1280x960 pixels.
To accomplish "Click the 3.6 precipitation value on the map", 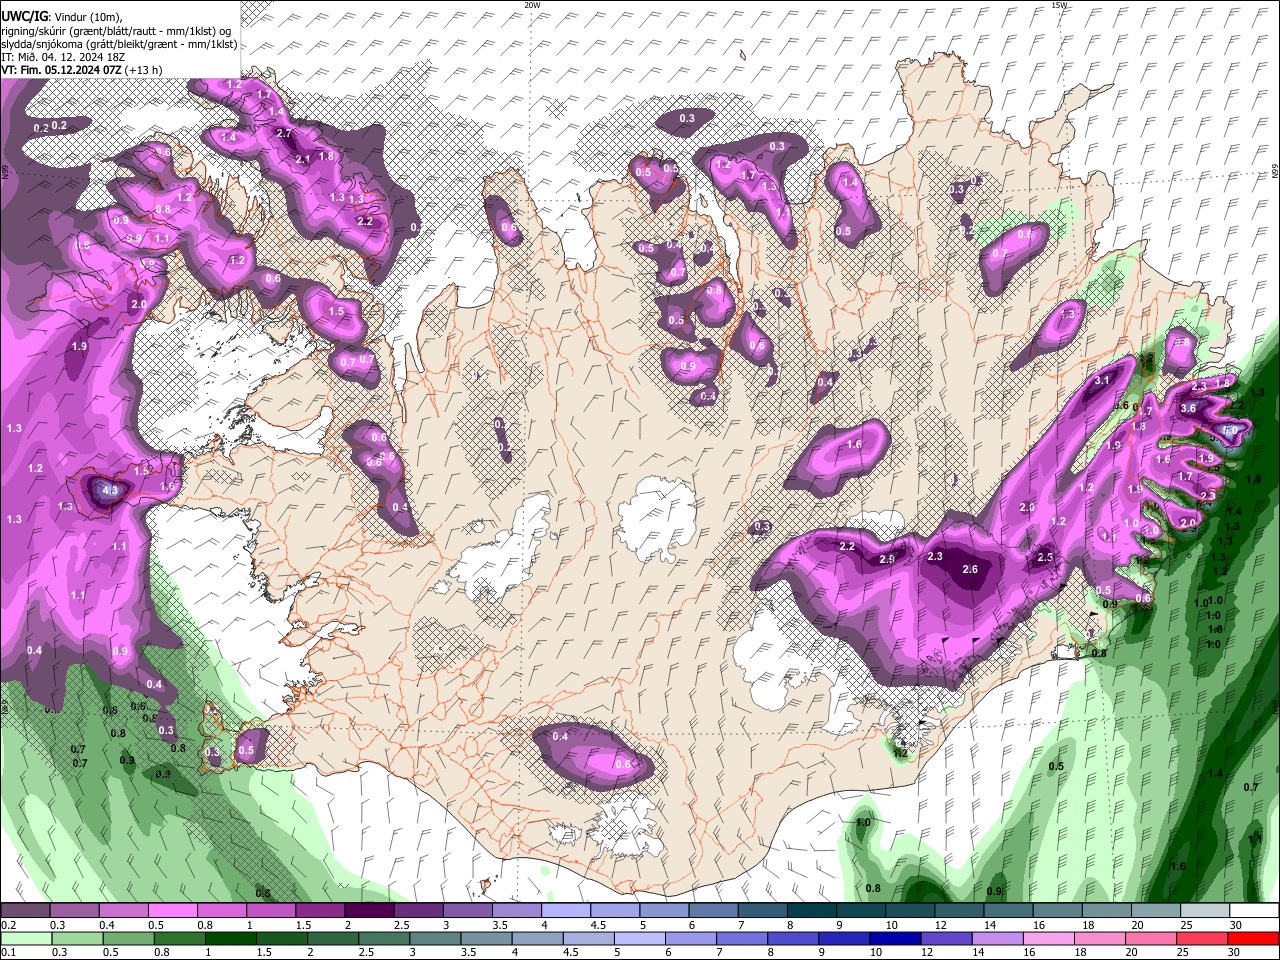I will [1188, 408].
